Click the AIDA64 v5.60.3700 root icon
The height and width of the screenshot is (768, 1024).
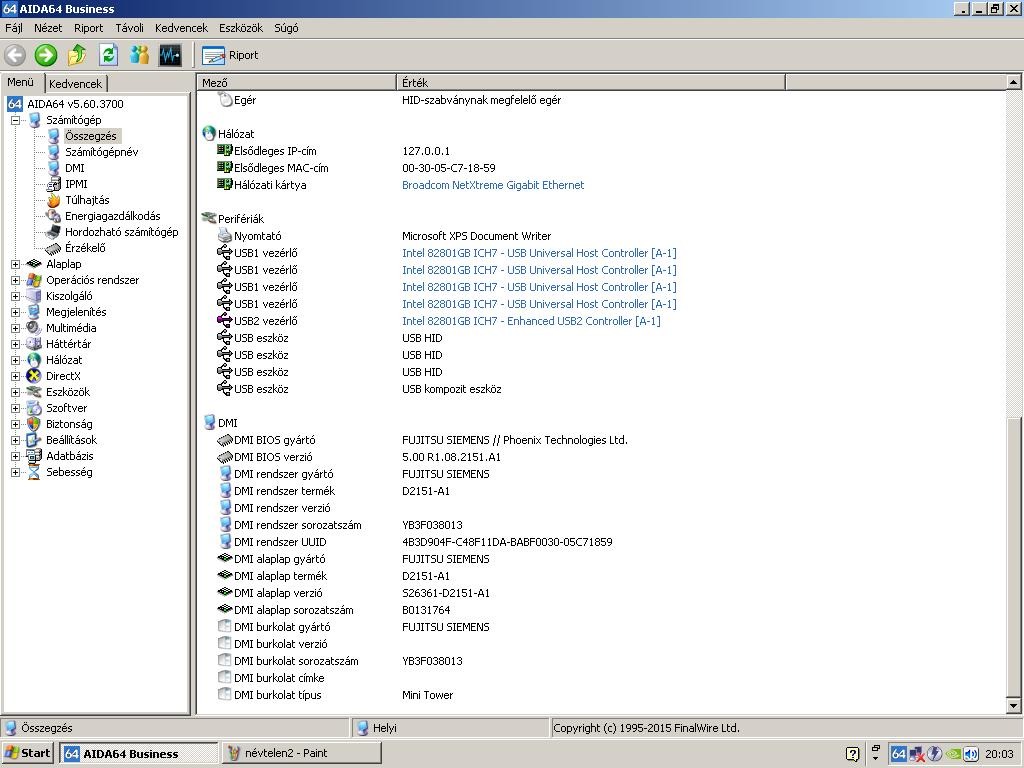click(x=15, y=104)
